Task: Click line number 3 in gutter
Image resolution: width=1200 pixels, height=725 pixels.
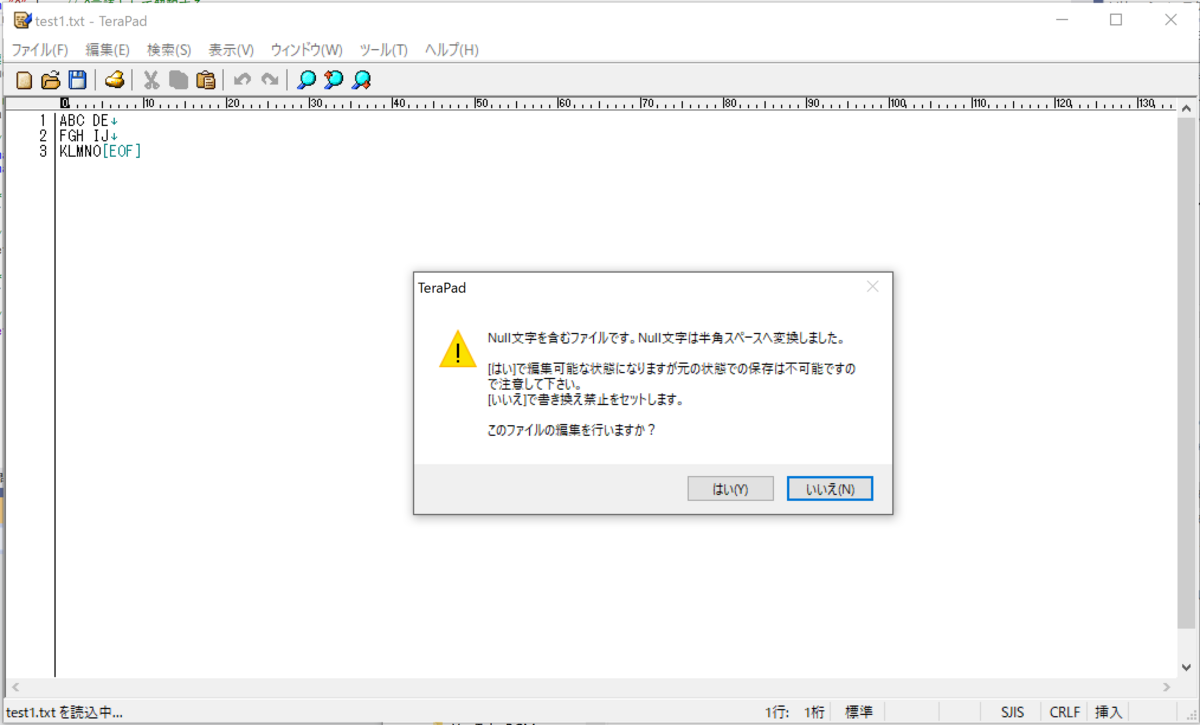Action: [x=43, y=151]
